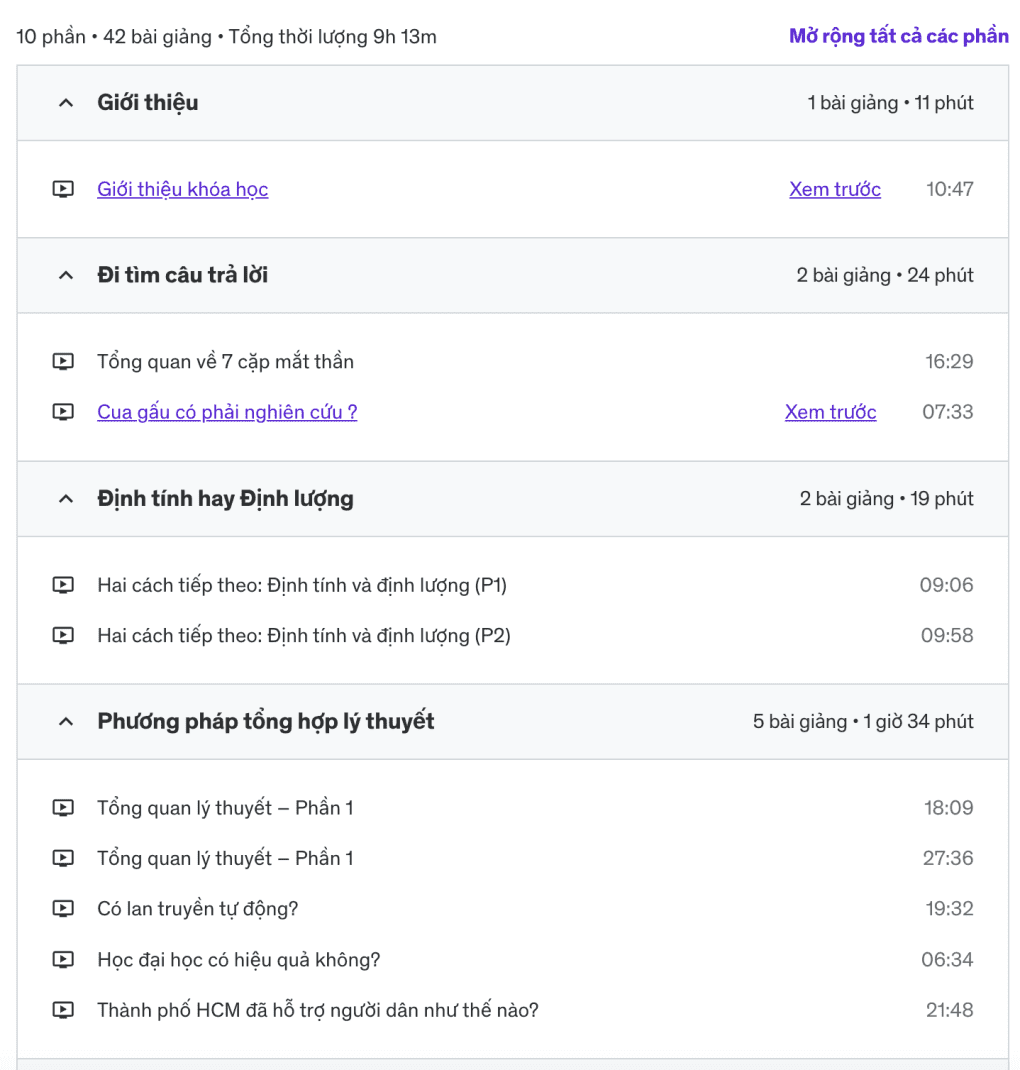This screenshot has width=1020, height=1070.
Task: Collapse the Đi tìm câu trả lời section
Action: click(66, 276)
